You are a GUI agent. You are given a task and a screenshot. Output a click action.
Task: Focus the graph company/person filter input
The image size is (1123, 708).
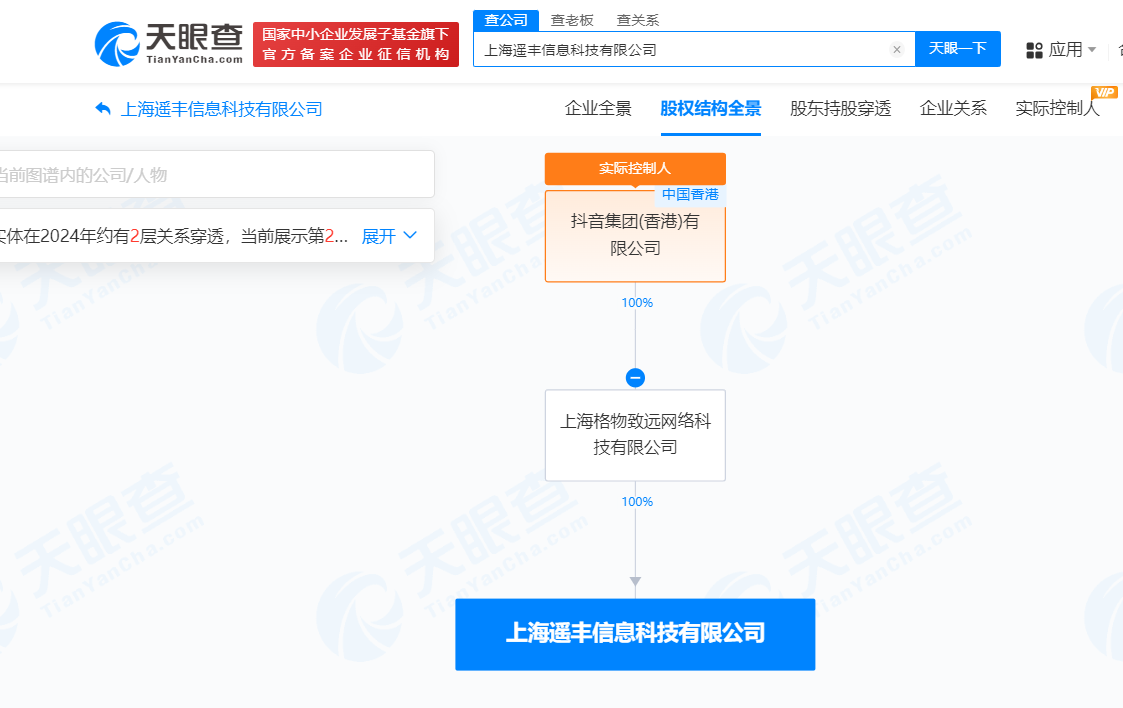point(215,175)
